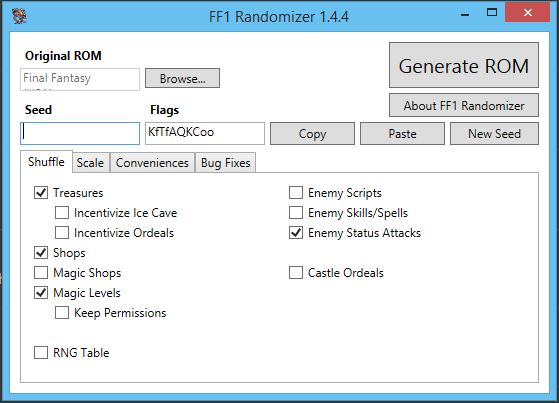Image resolution: width=559 pixels, height=403 pixels.
Task: Enable Incentivize Ice Cave option
Action: tap(62, 213)
